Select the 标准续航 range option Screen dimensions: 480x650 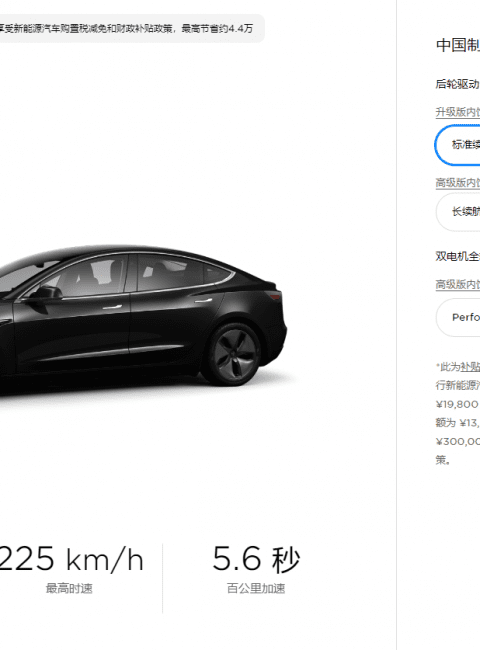[x=458, y=145]
